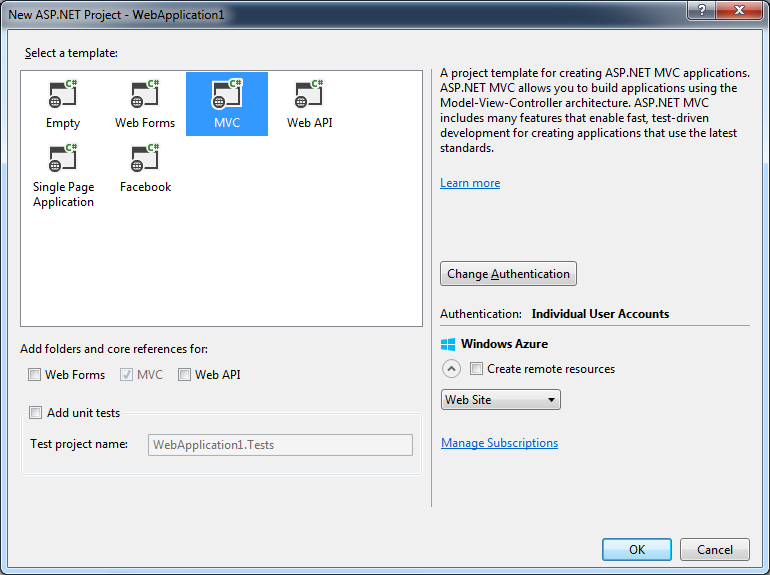Close the New ASP.NET Project dialog
The image size is (770, 575).
pos(741,9)
